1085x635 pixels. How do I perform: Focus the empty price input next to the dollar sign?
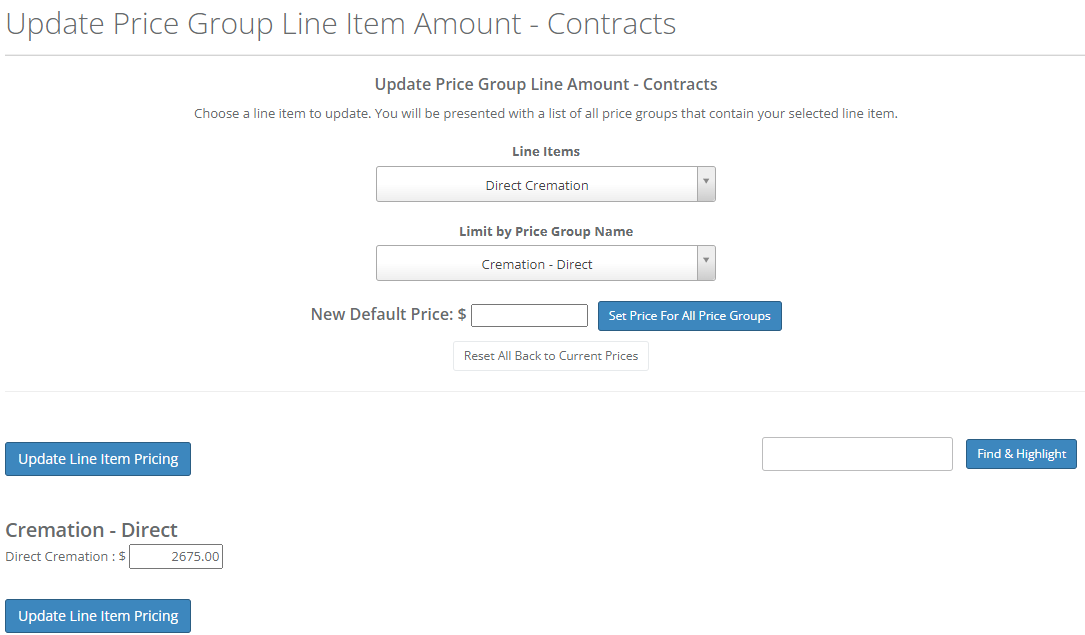pyautogui.click(x=529, y=314)
